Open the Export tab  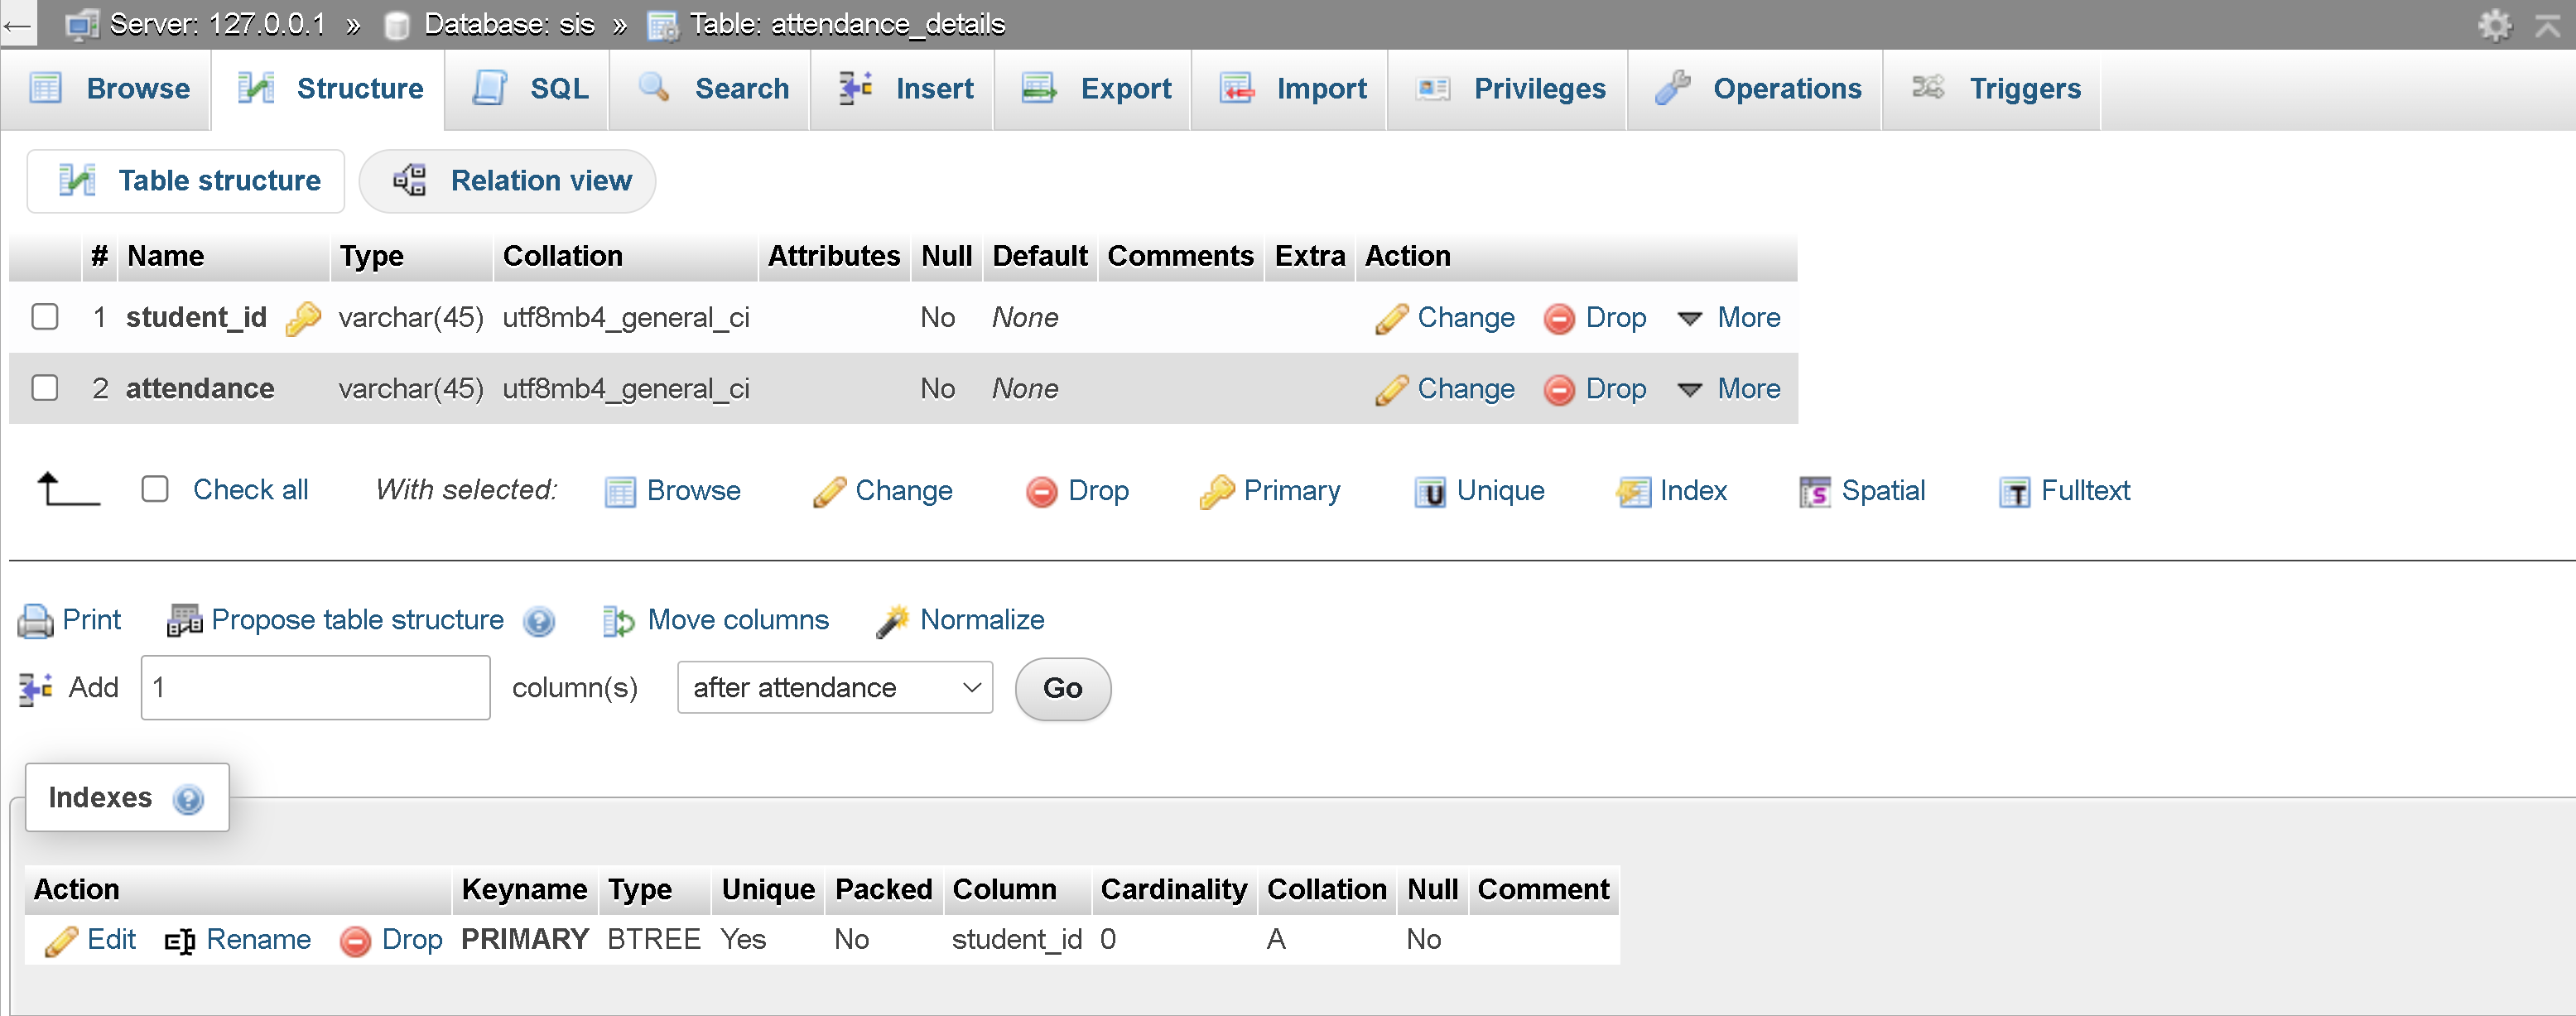click(x=1093, y=89)
